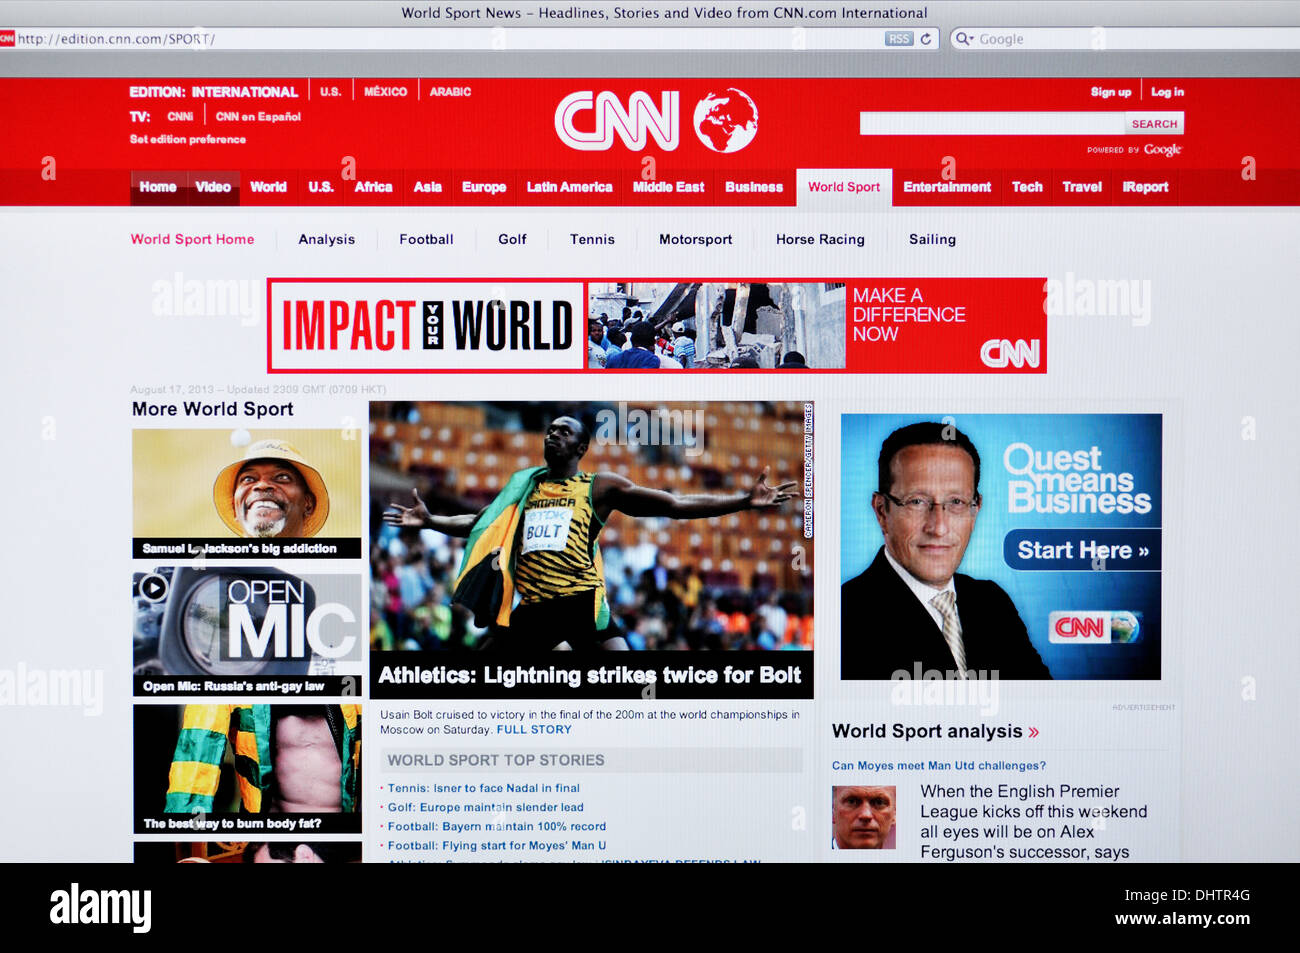Open the Video tab
This screenshot has width=1300, height=953.
coord(213,187)
